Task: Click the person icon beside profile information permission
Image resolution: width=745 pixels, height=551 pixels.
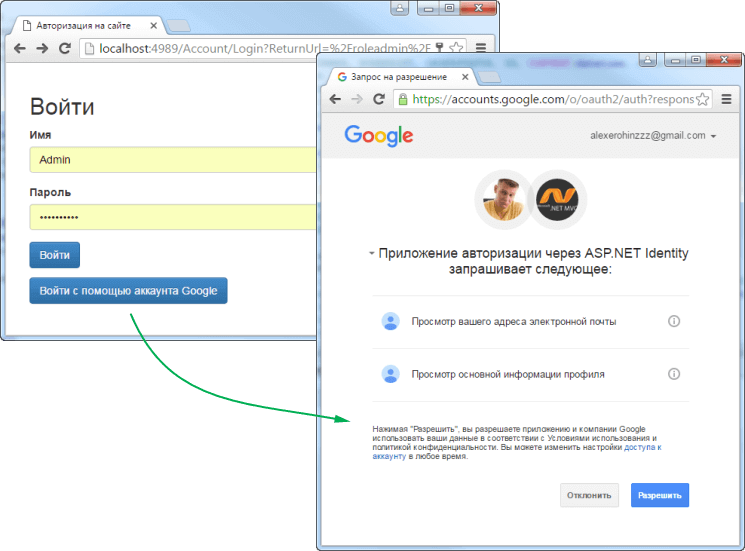Action: click(391, 374)
